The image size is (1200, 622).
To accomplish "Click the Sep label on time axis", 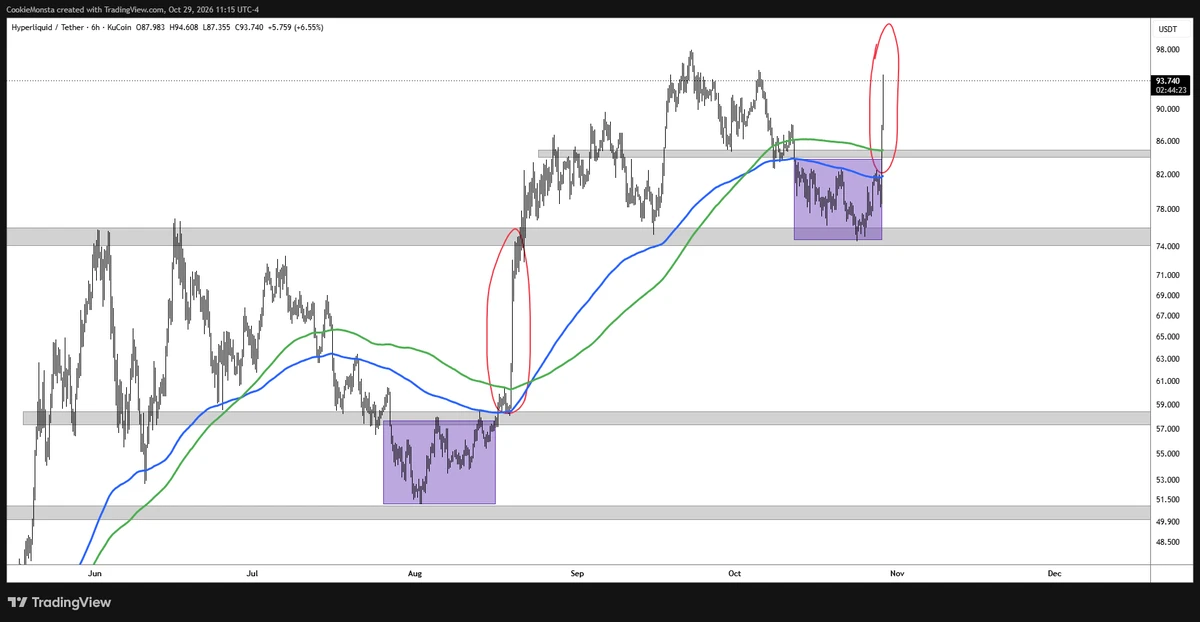I will tap(577, 574).
